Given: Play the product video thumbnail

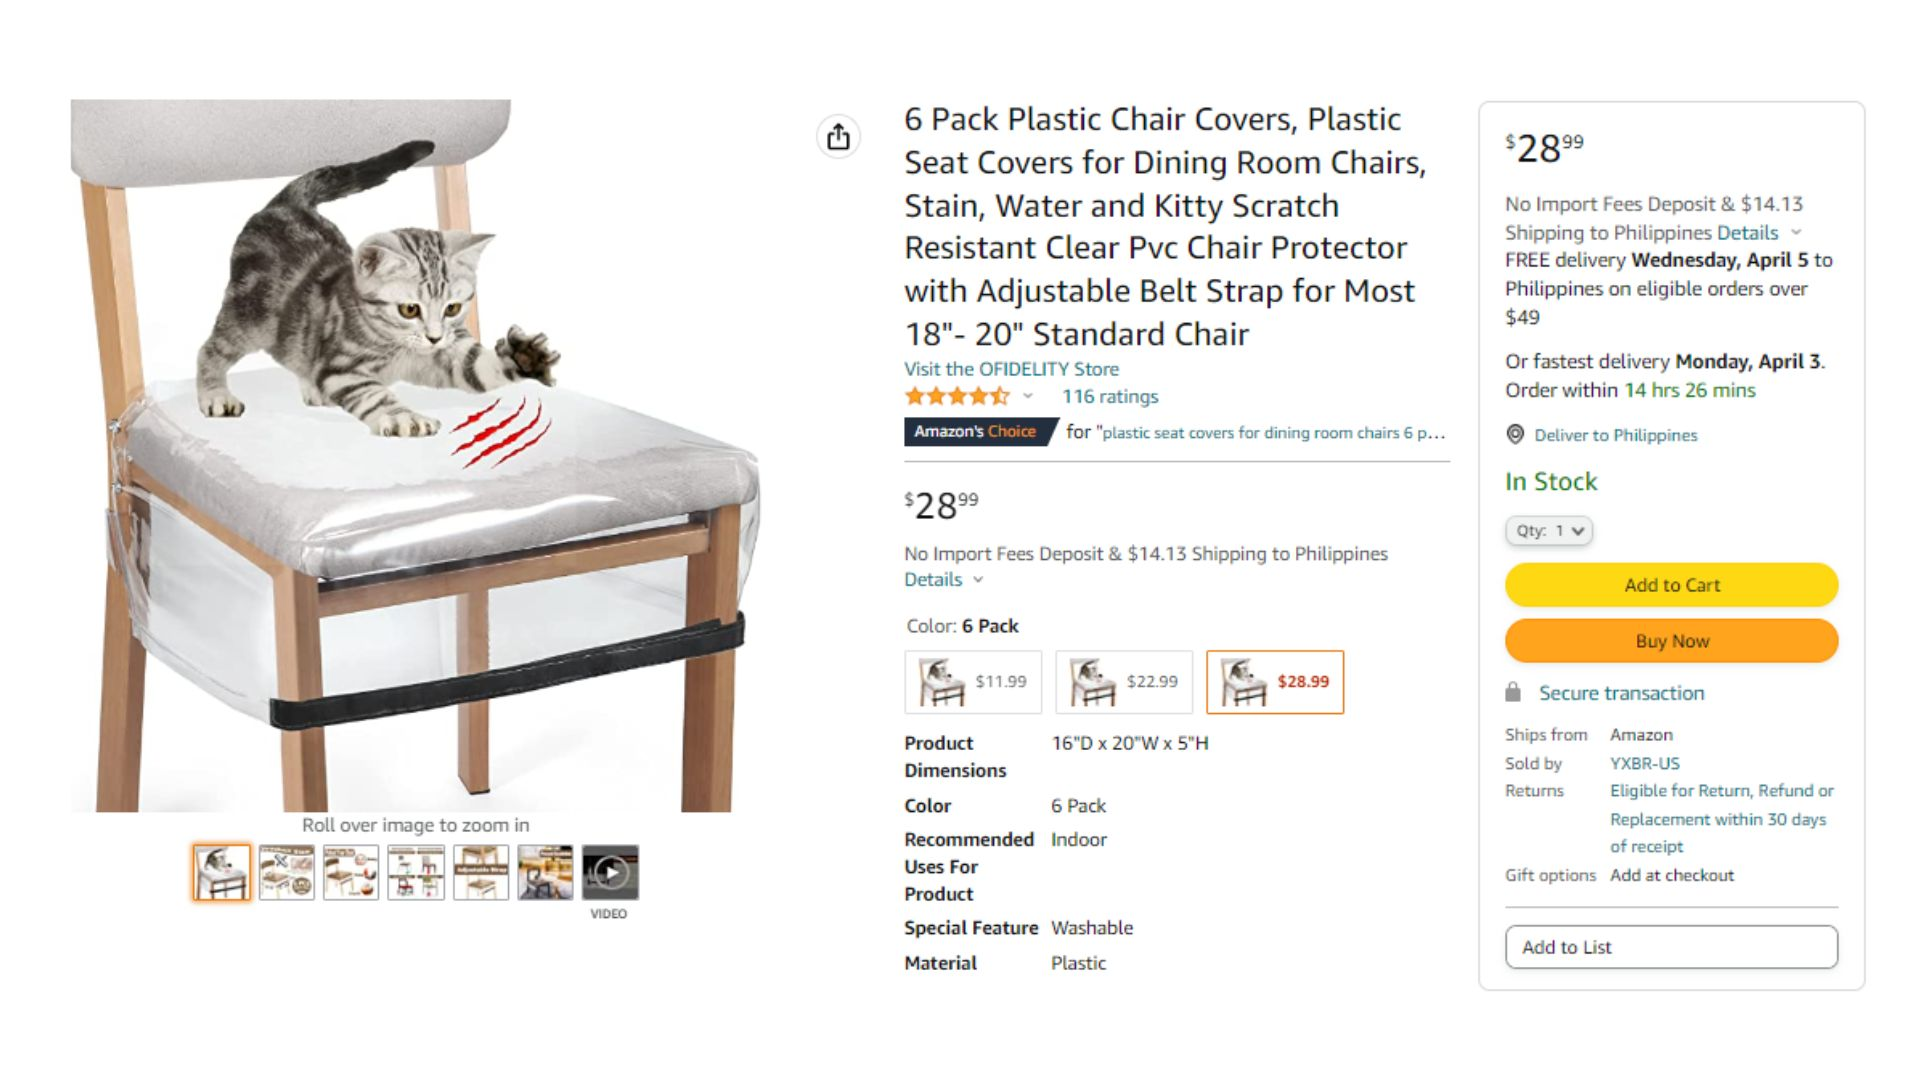Looking at the screenshot, I should point(610,873).
